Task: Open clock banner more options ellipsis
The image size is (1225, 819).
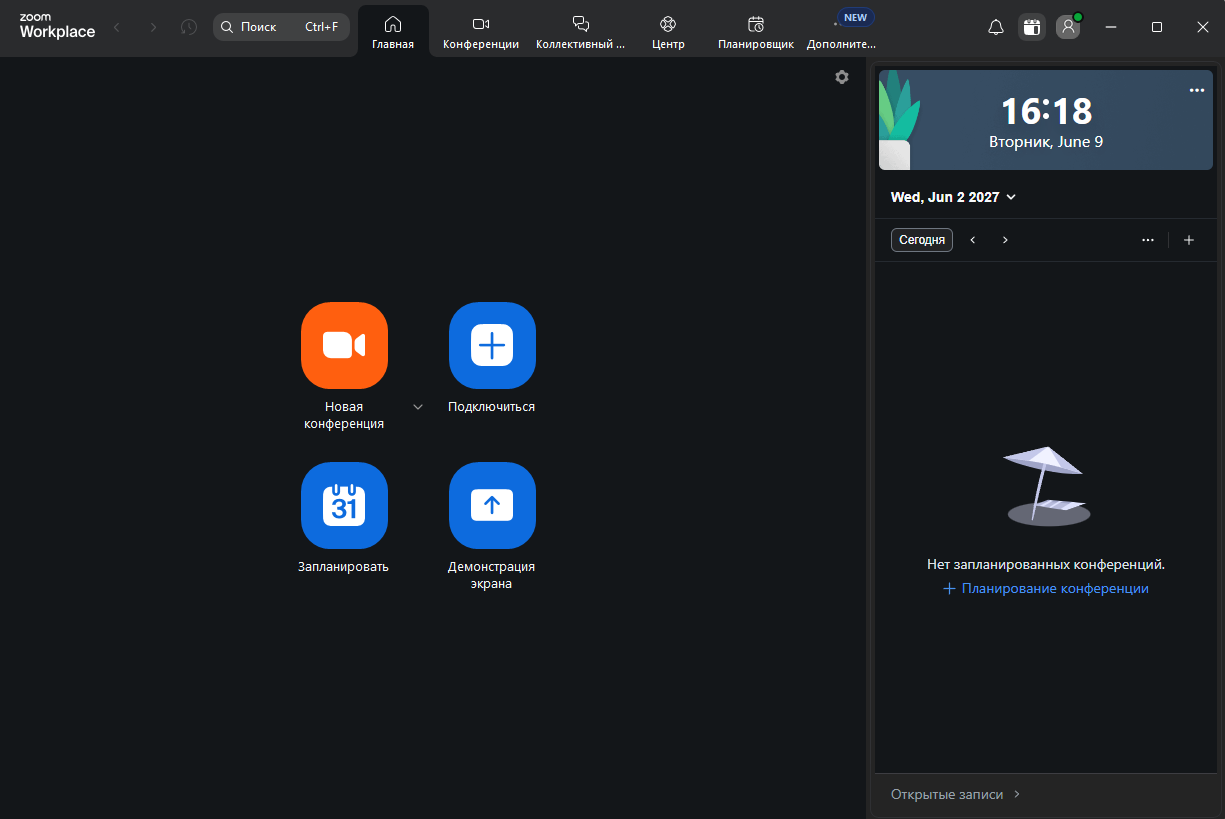Action: pos(1197,90)
